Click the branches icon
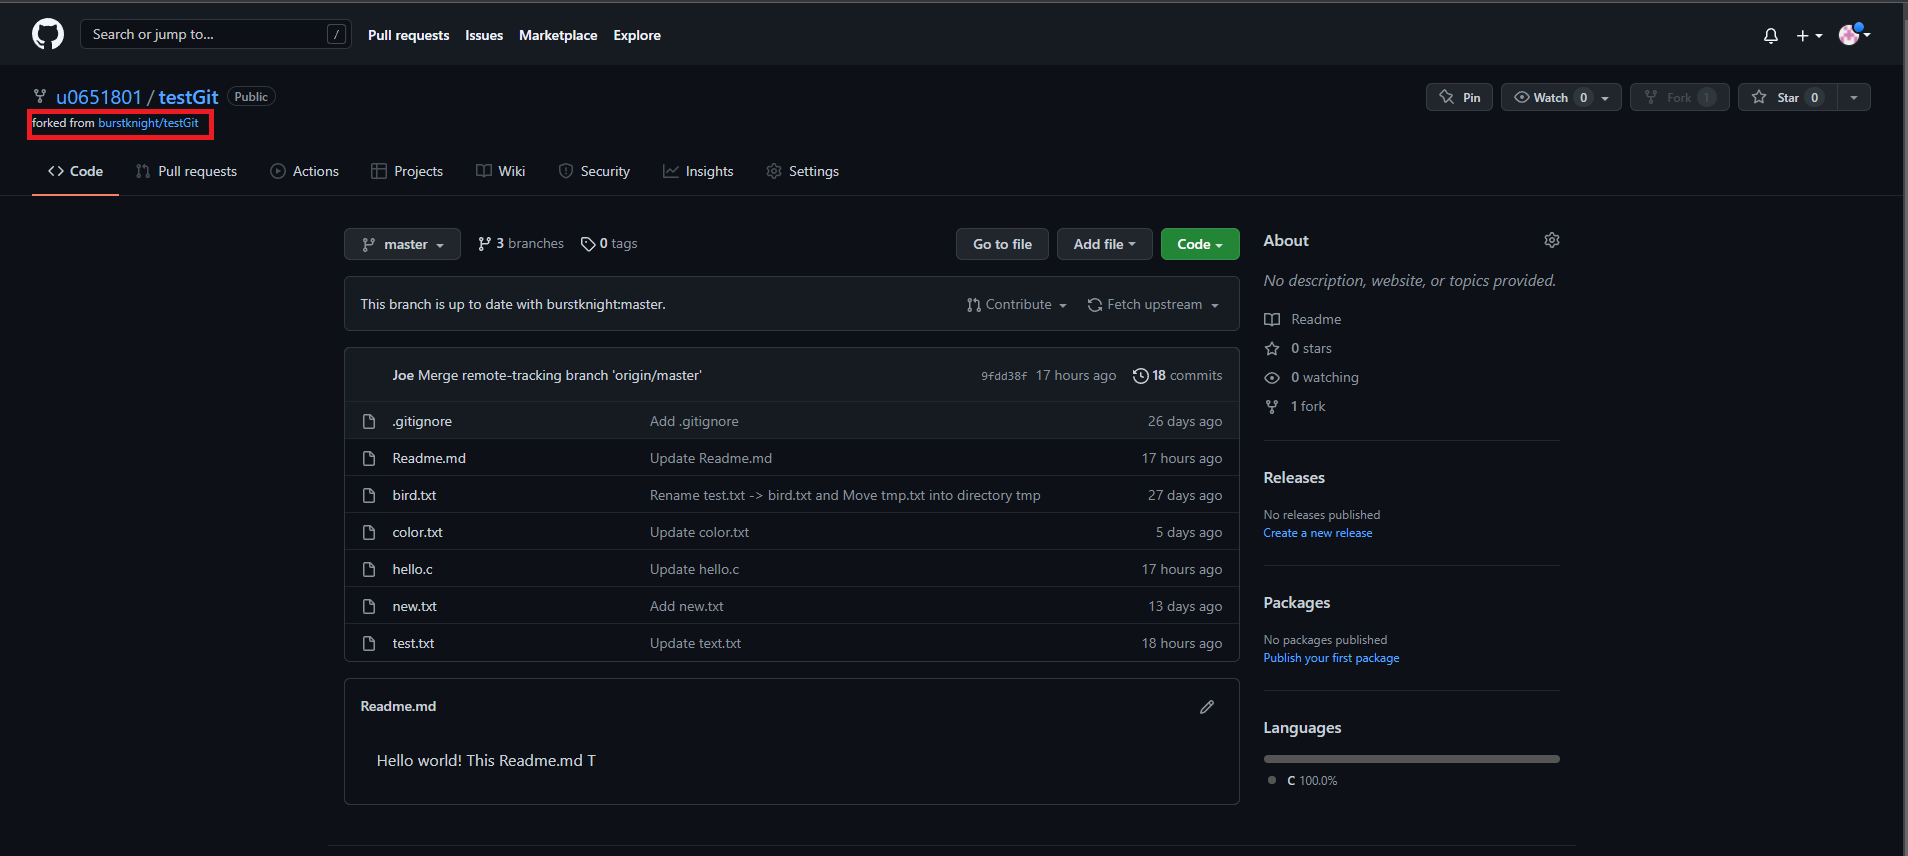 [x=485, y=244]
